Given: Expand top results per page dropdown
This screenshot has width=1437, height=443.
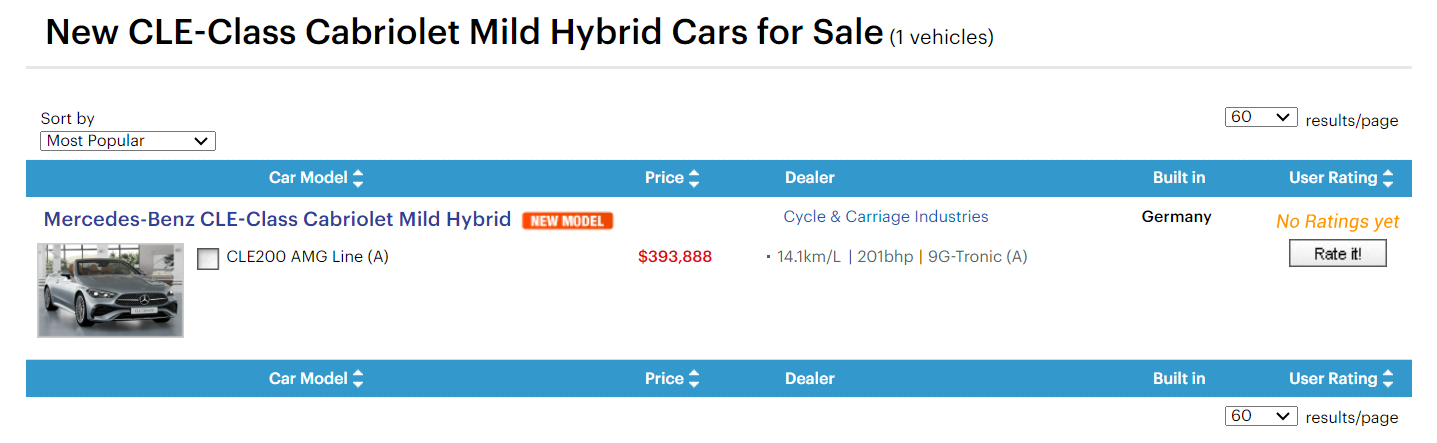Looking at the screenshot, I should click(x=1261, y=117).
